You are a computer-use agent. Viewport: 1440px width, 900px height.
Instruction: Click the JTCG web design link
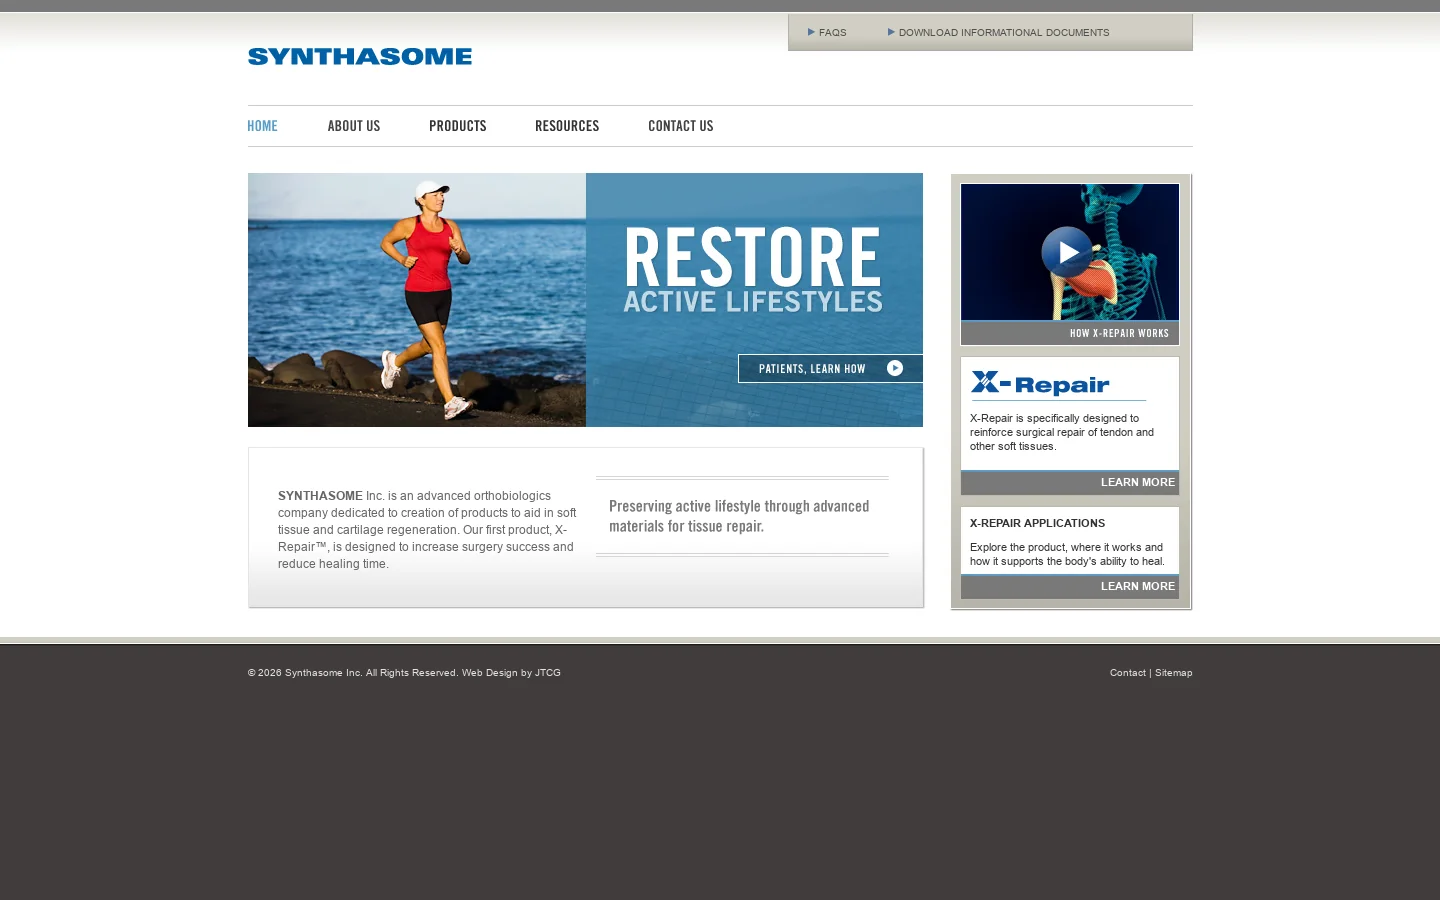click(548, 673)
